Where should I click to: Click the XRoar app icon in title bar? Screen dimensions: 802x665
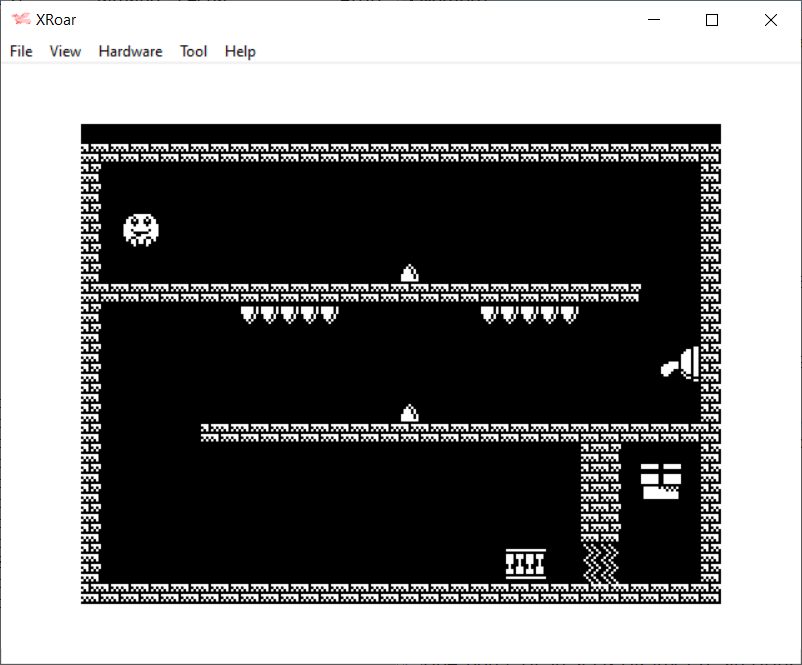[x=21, y=20]
